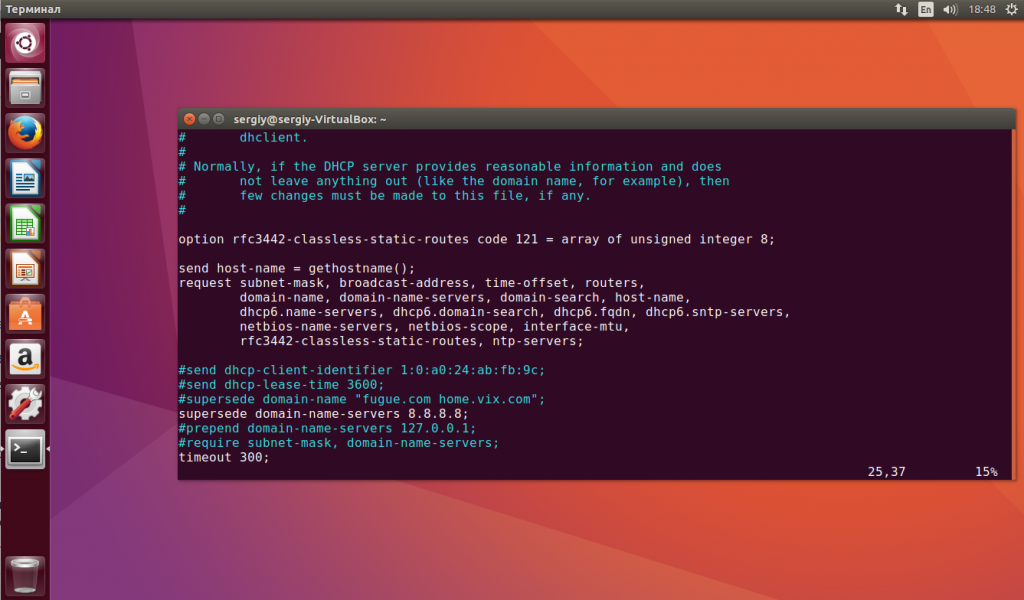Click the '#require subnet-mask, domain-name-servers;' line

338,443
